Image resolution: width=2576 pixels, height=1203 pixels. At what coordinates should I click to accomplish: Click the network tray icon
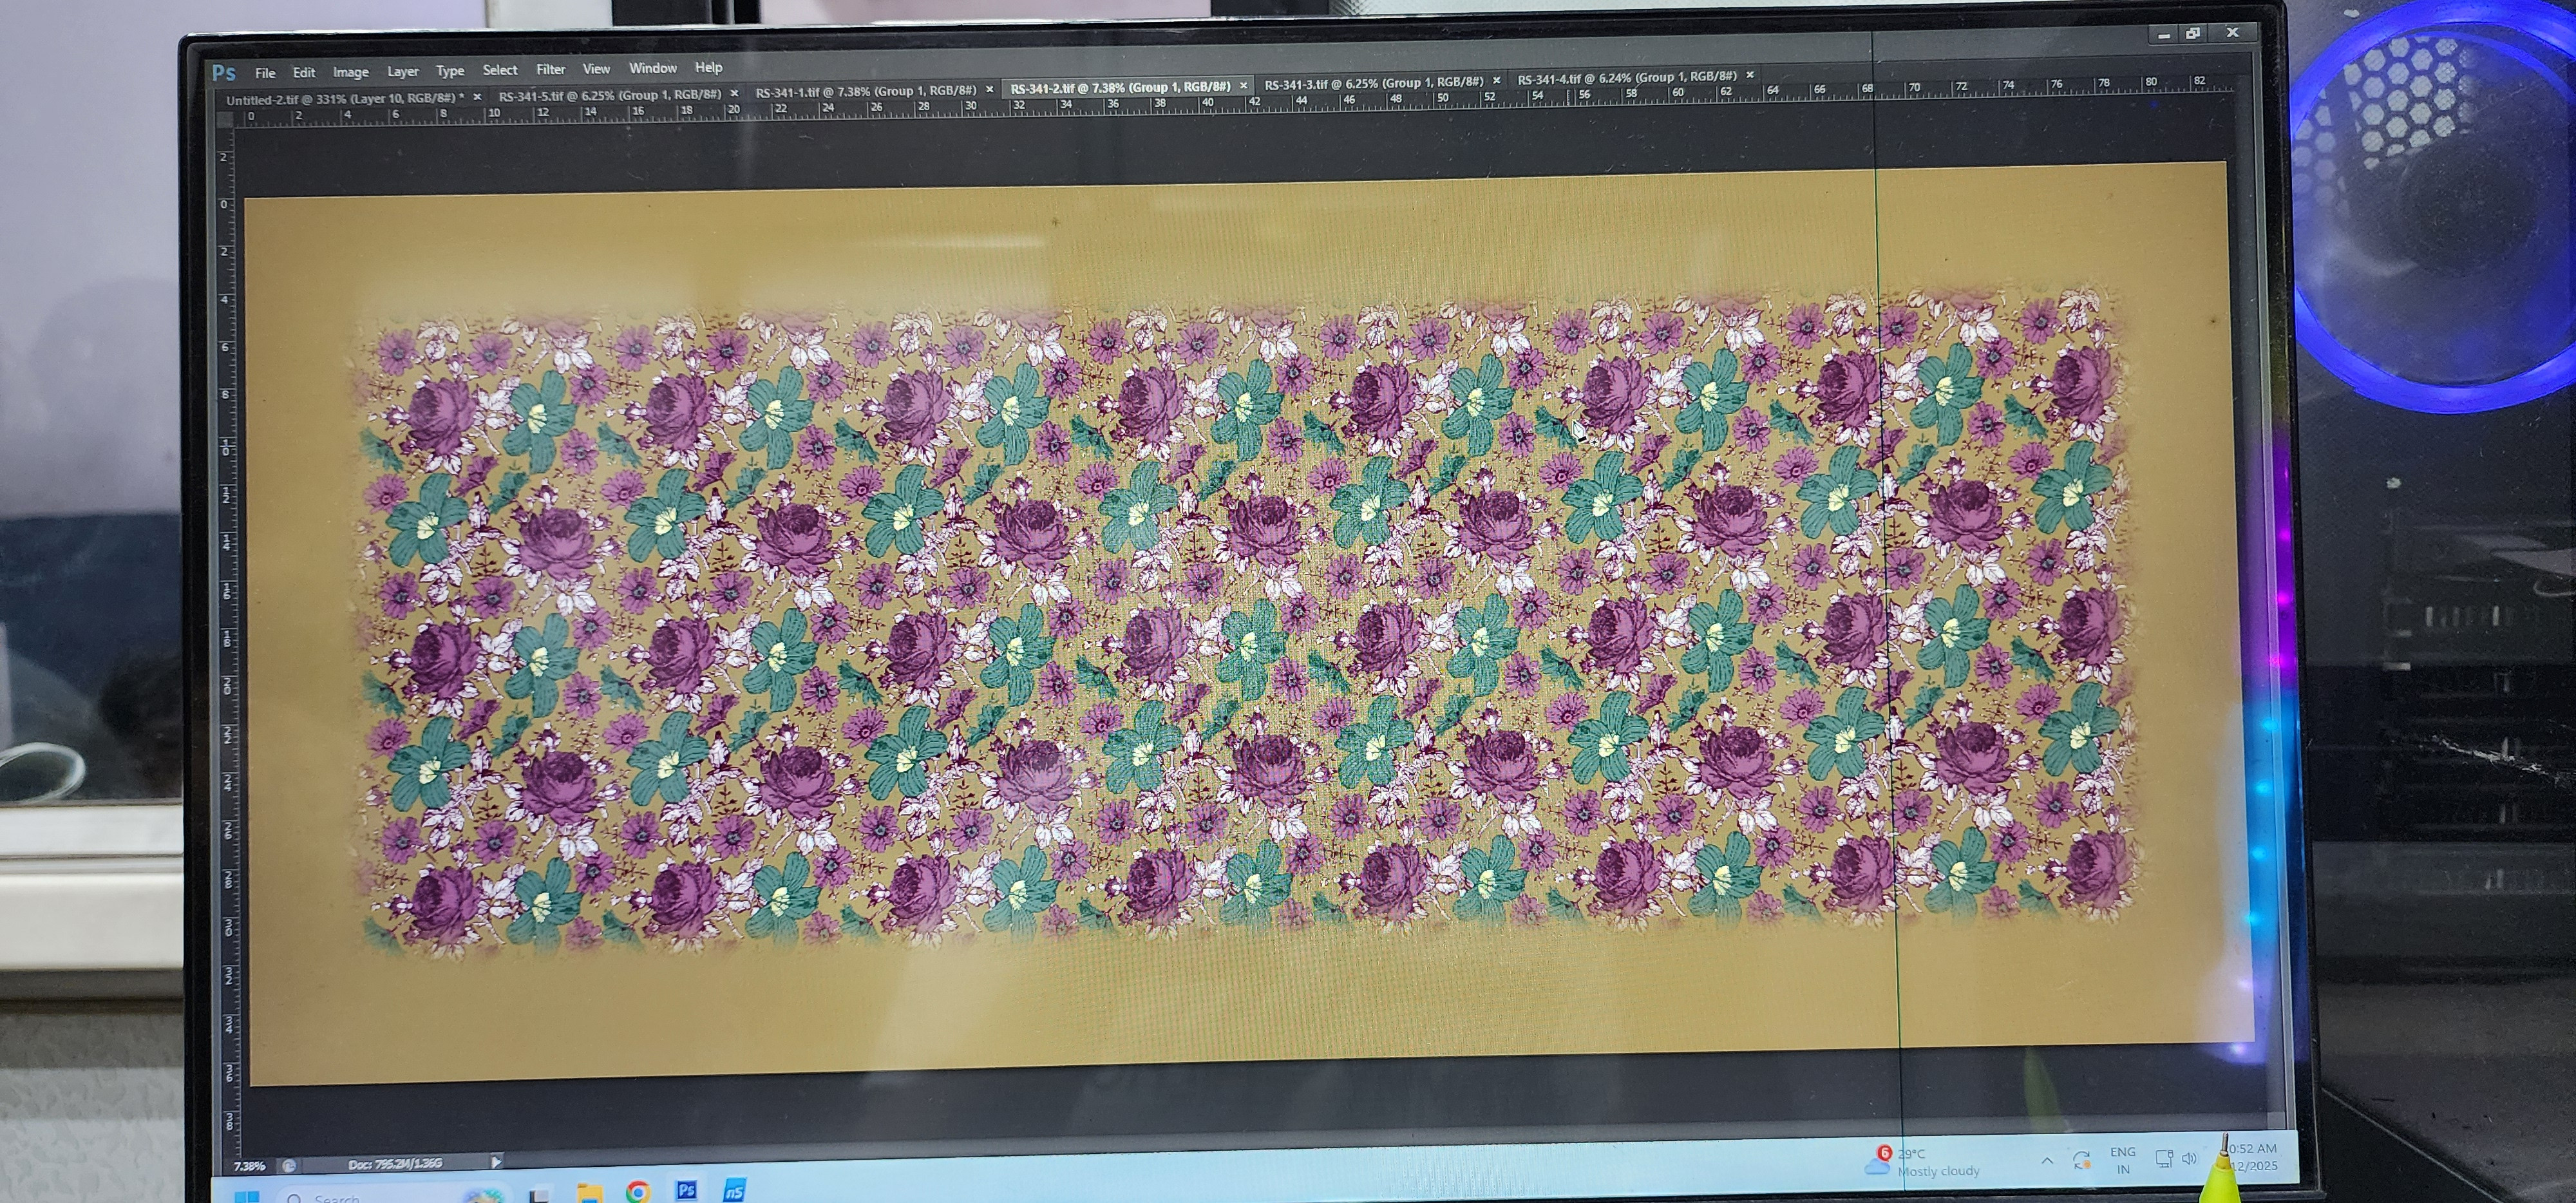coord(2163,1159)
